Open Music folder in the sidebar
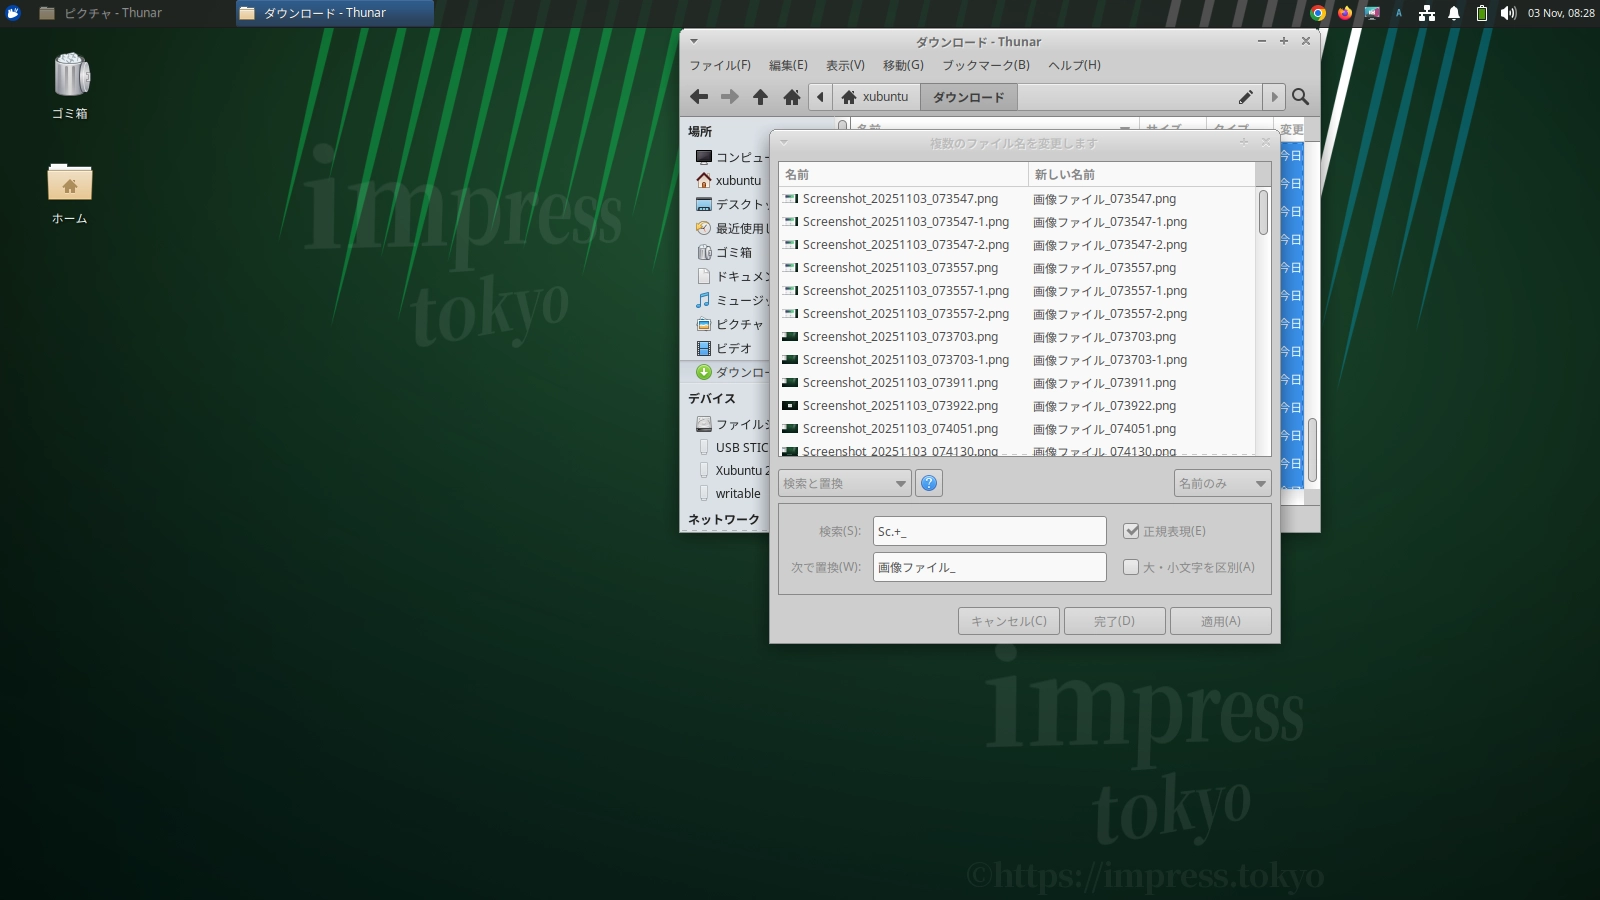Image resolution: width=1600 pixels, height=900 pixels. pos(731,301)
